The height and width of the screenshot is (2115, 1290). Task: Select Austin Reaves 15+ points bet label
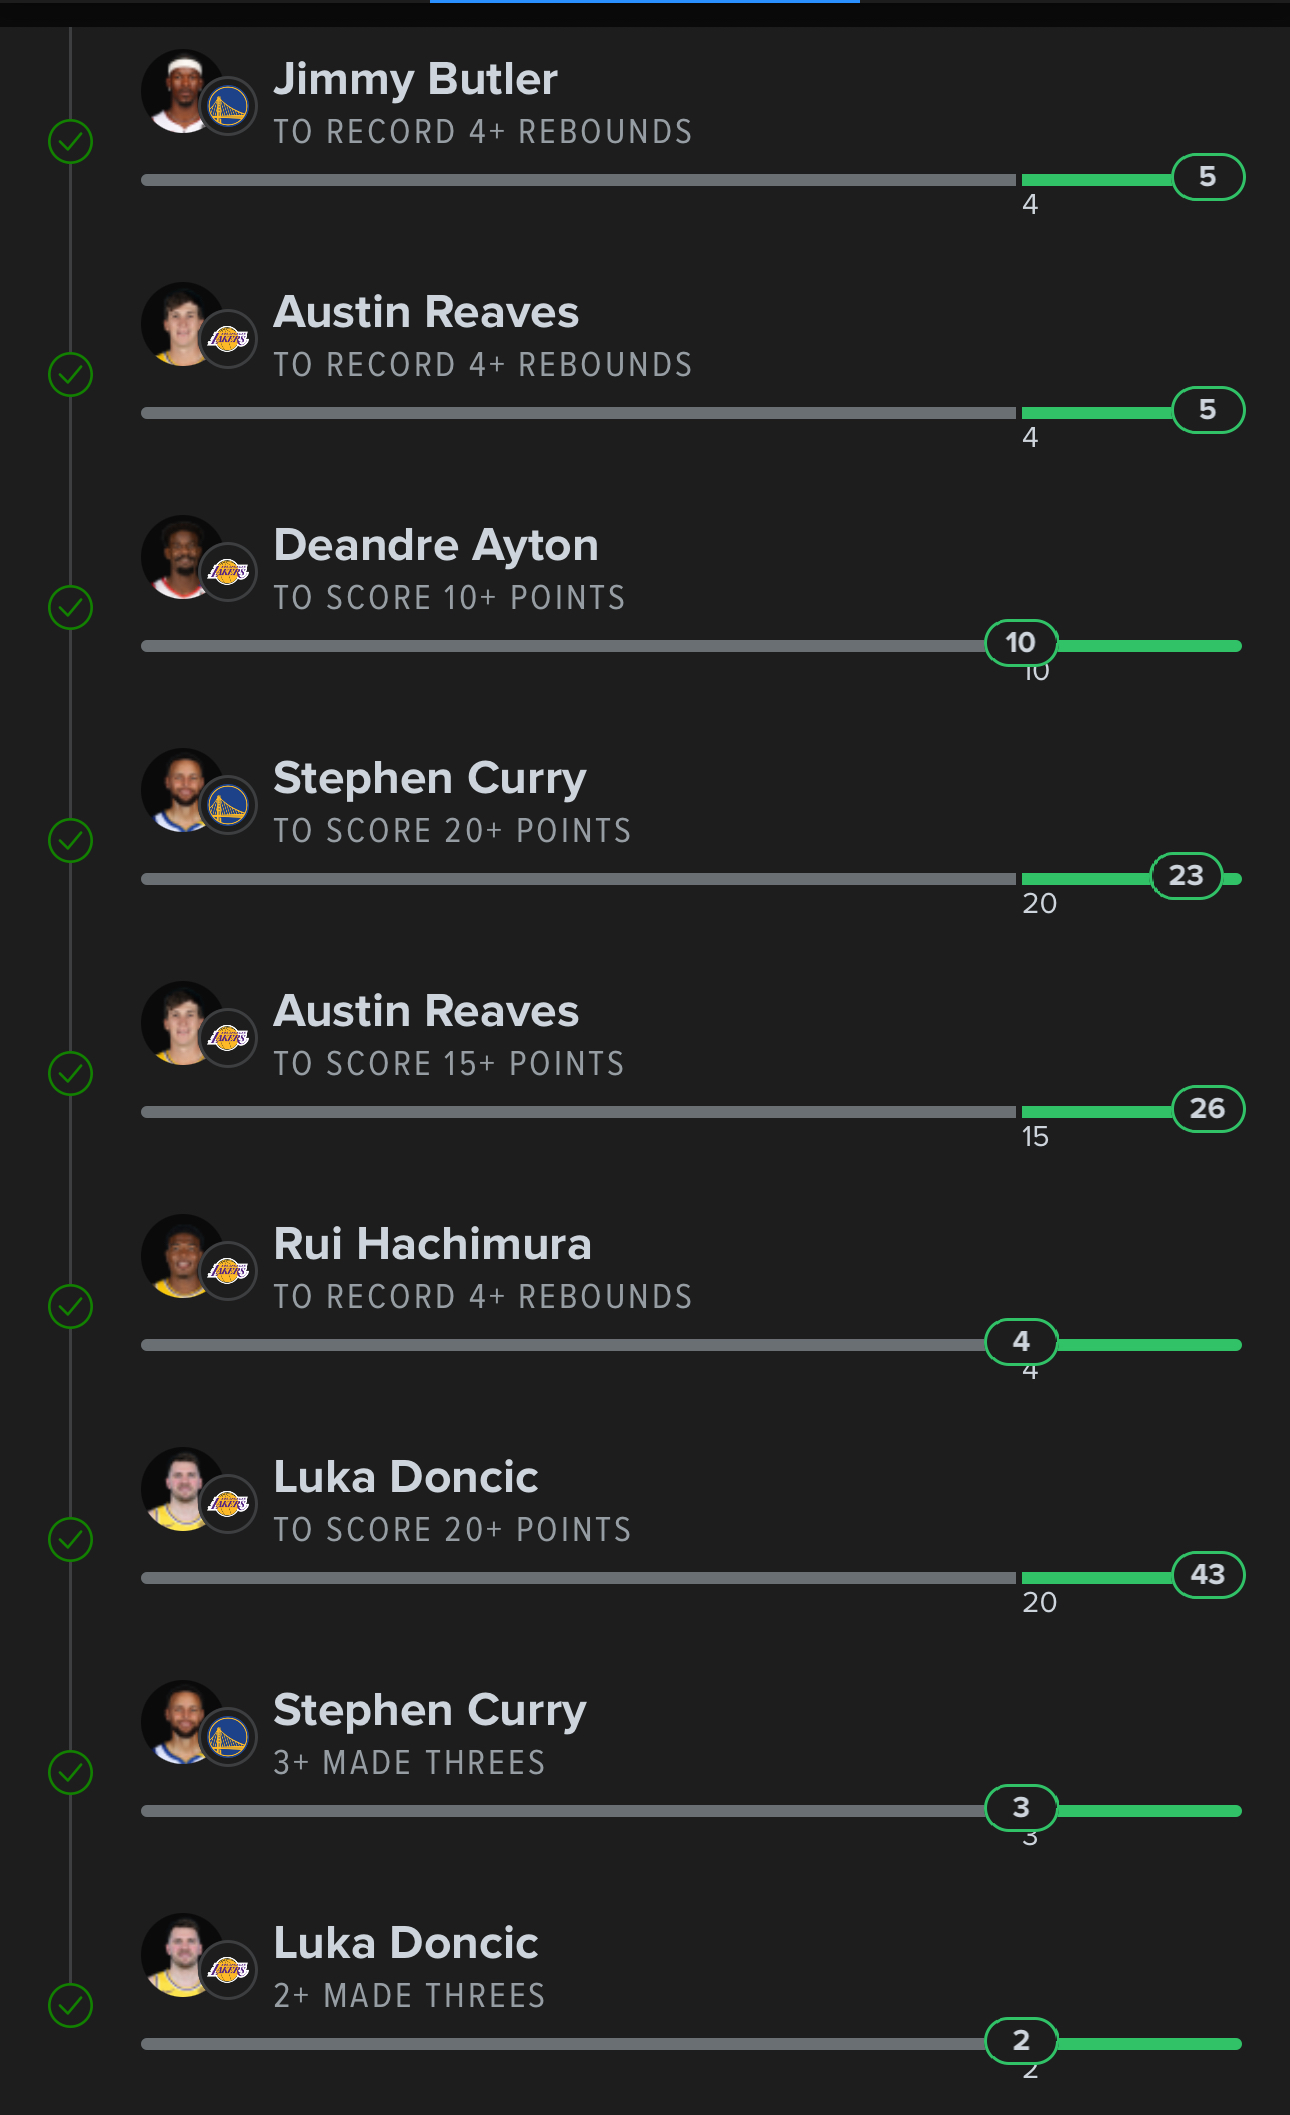[x=449, y=1064]
